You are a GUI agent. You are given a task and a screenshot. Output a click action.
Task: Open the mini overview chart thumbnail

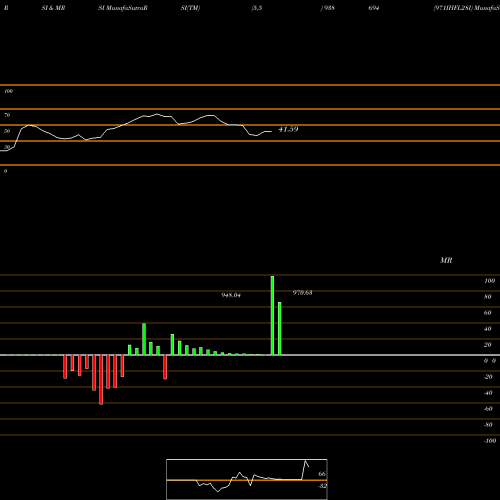(x=247, y=479)
